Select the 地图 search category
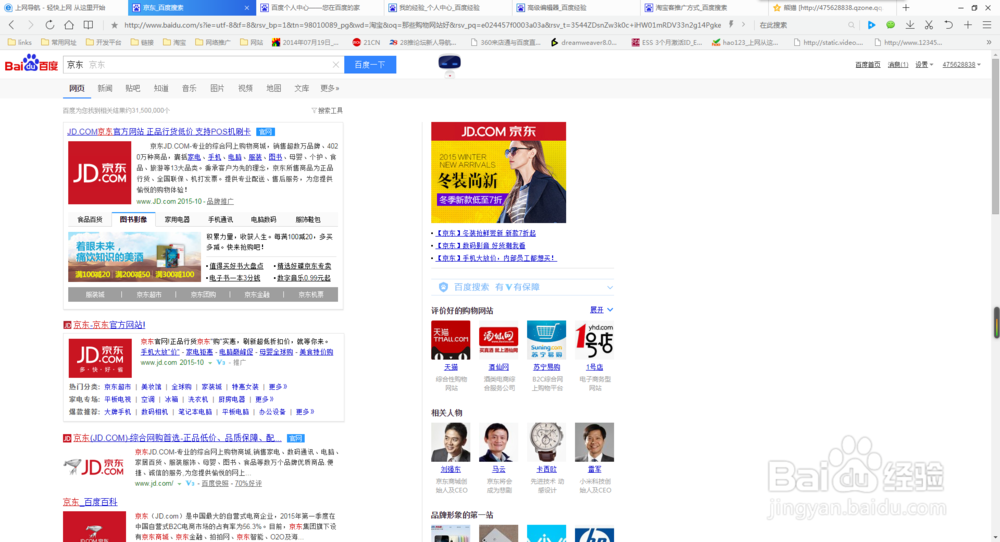Viewport: 1000px width, 542px height. point(273,88)
